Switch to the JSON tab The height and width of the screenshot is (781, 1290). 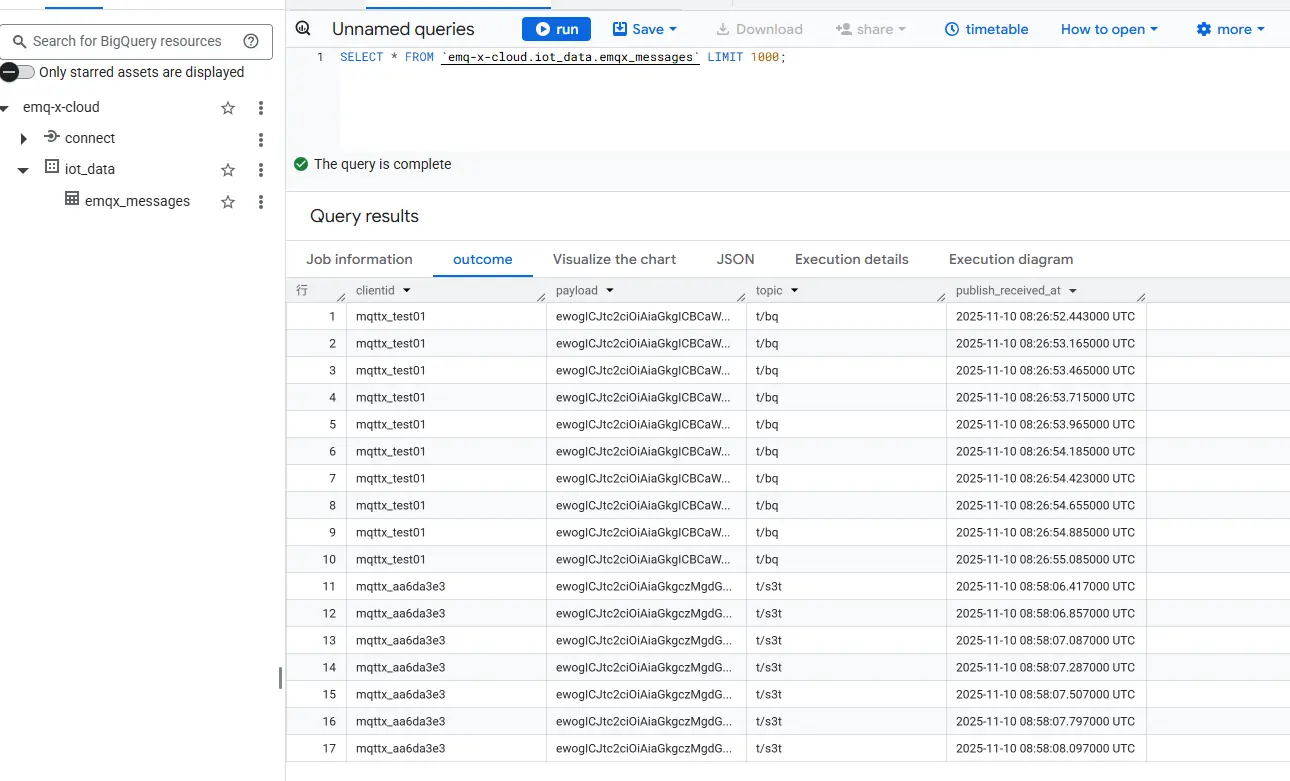(x=735, y=259)
